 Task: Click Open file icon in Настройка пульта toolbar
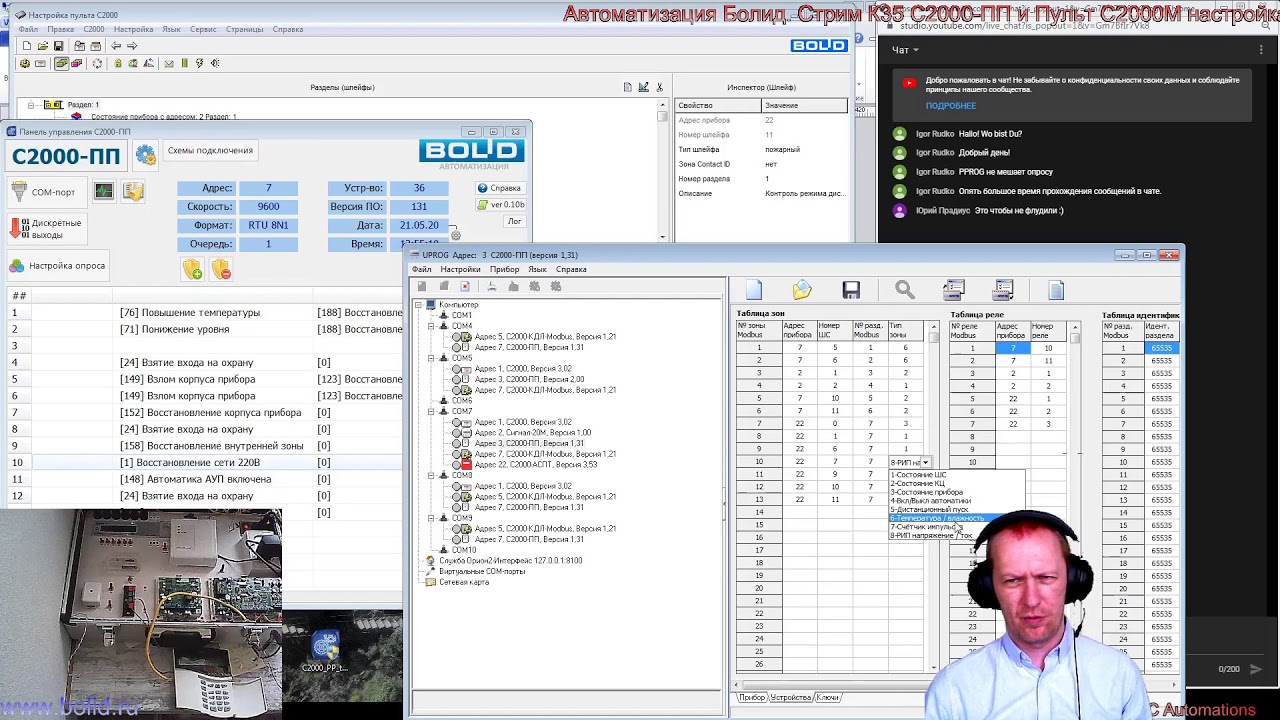[x=42, y=46]
